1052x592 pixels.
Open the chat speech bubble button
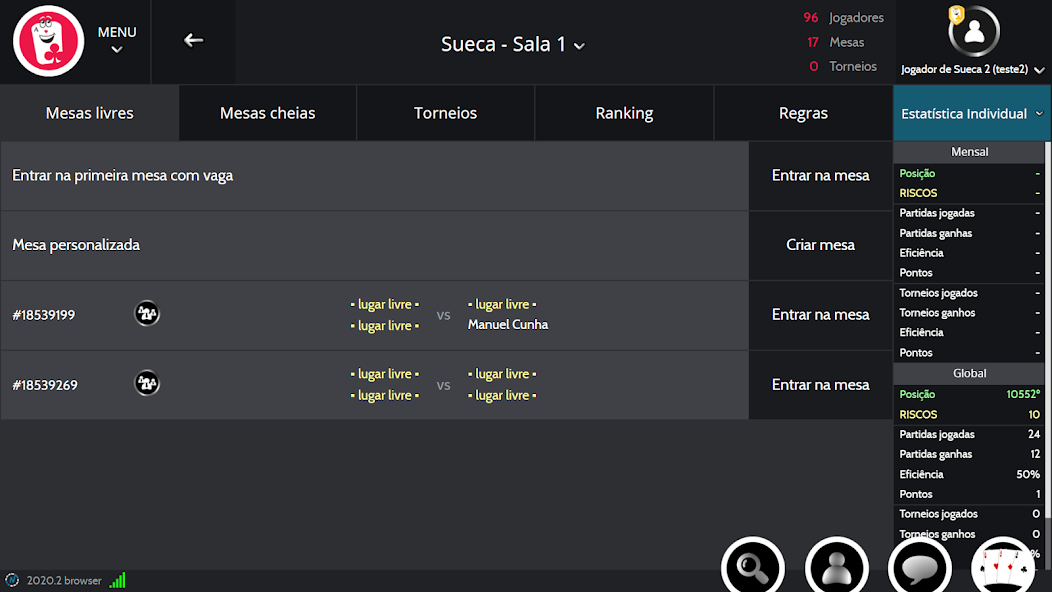point(919,567)
